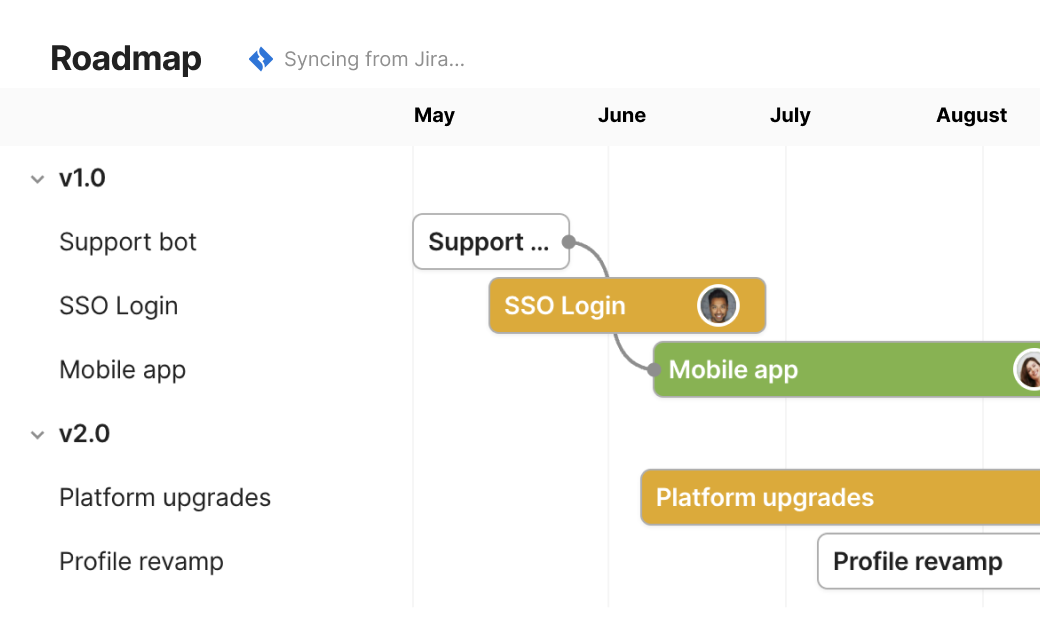Click the Support bot truncated bar
Screen dimensions: 1040x618
pos(490,241)
